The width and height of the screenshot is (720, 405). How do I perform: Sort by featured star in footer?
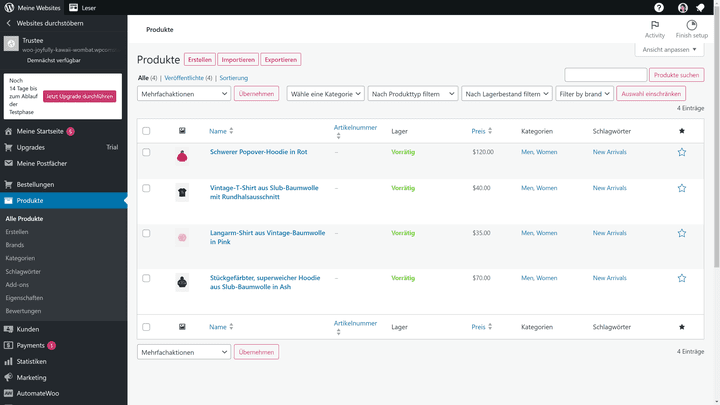coord(682,327)
